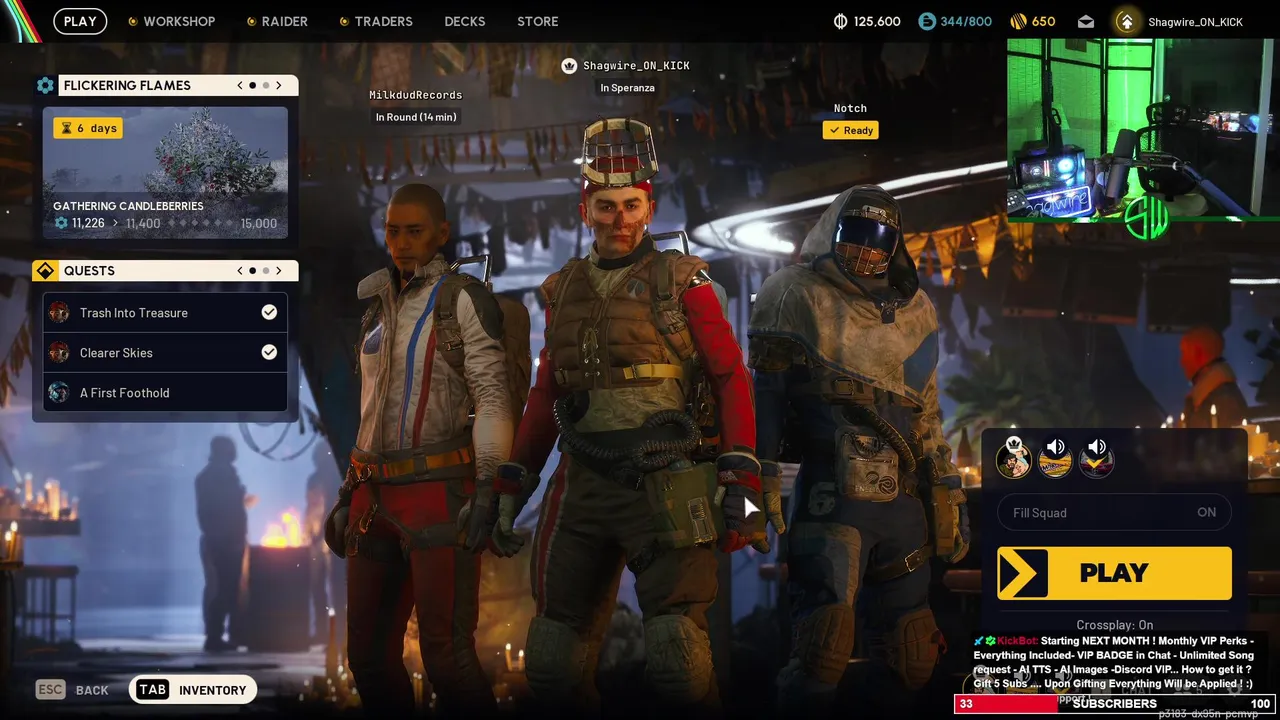
Task: Click the Shagwire_ON_KICK username in top bar
Action: [1195, 22]
